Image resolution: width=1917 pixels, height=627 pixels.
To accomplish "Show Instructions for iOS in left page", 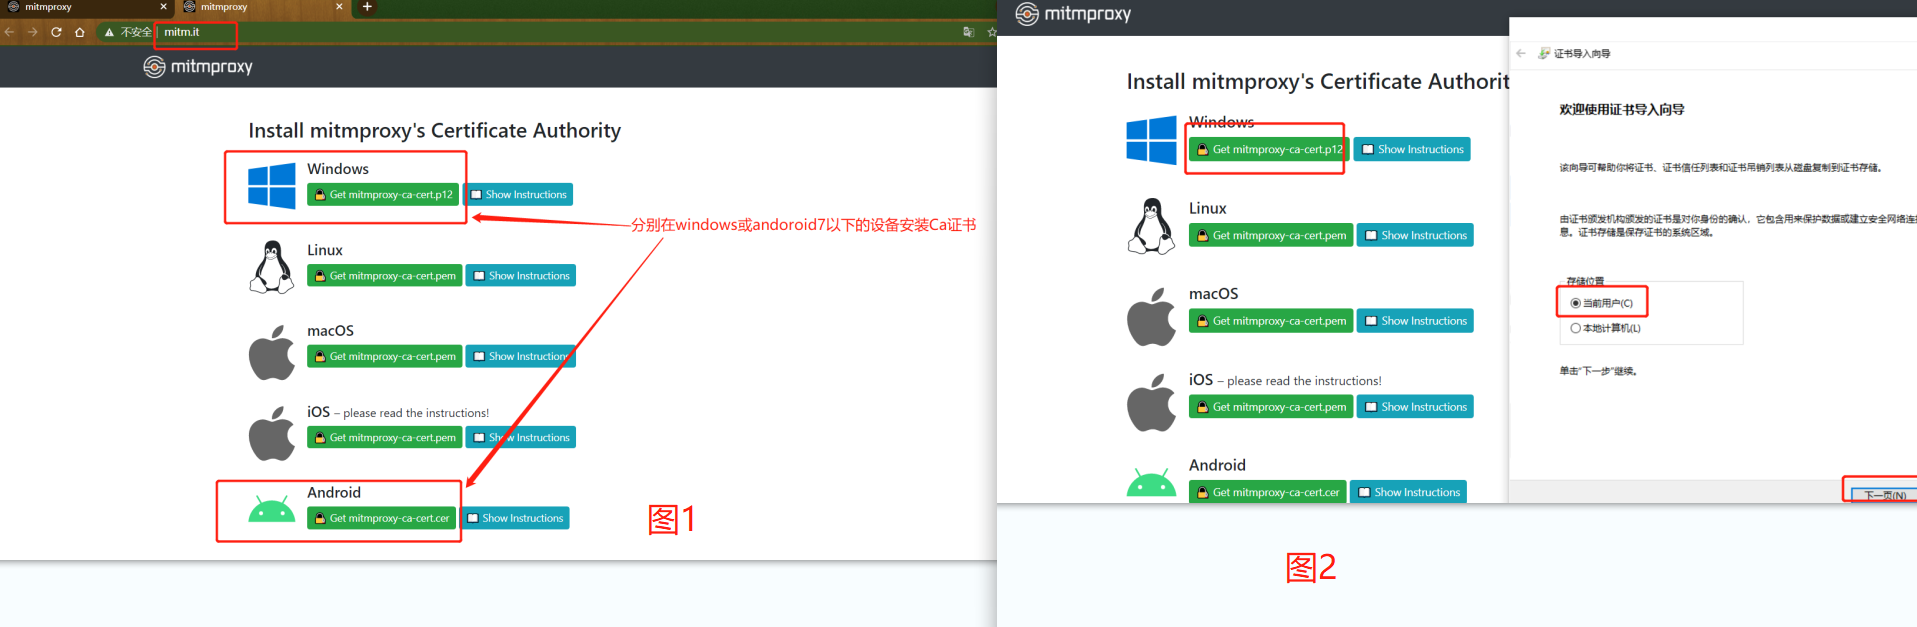I will pos(521,438).
